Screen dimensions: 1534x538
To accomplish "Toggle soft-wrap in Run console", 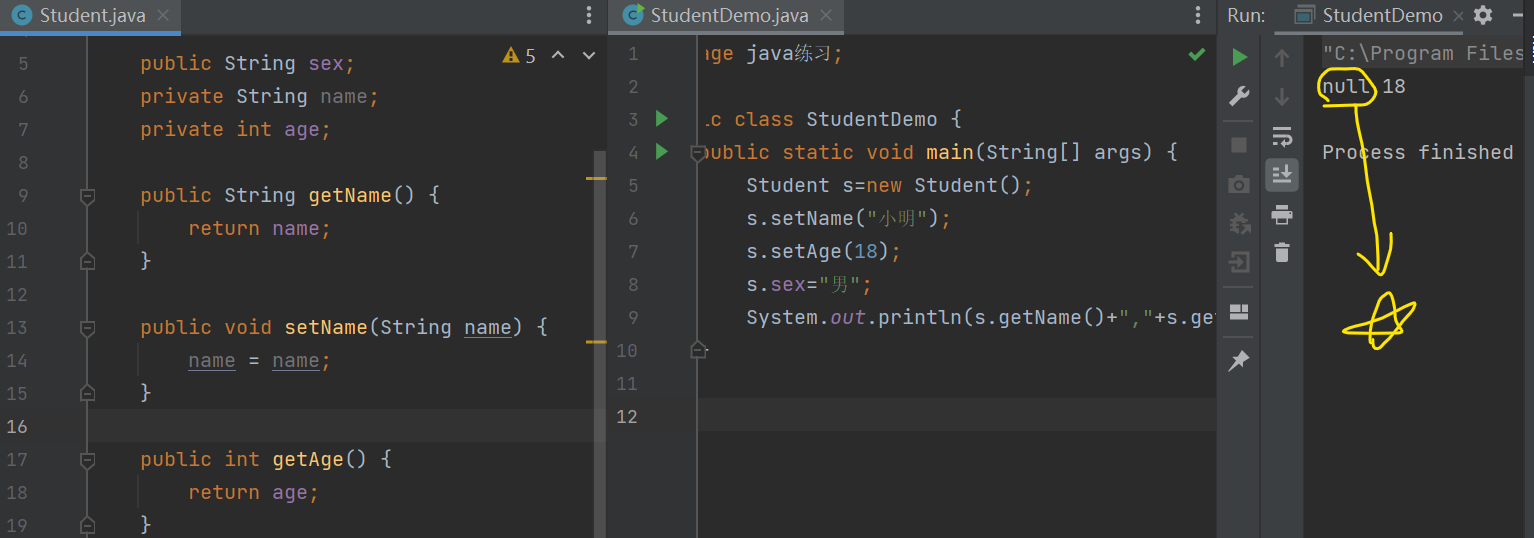I will click(1281, 136).
